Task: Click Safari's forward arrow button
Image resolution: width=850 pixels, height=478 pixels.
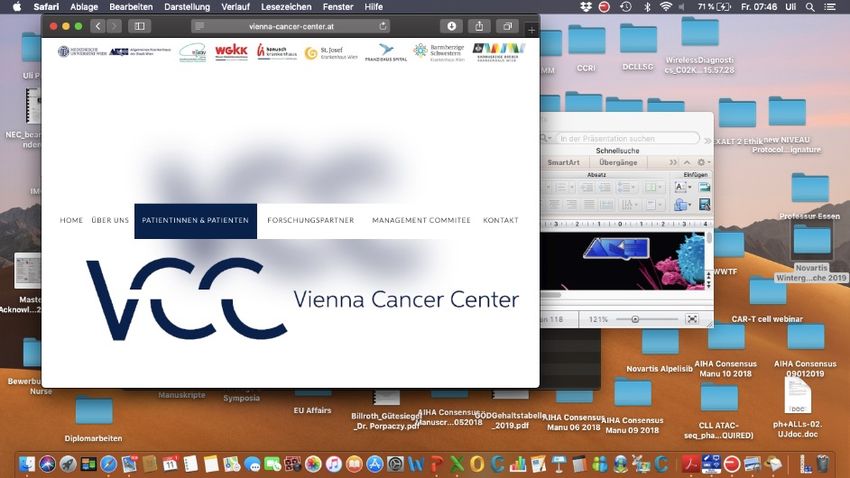Action: click(x=114, y=26)
